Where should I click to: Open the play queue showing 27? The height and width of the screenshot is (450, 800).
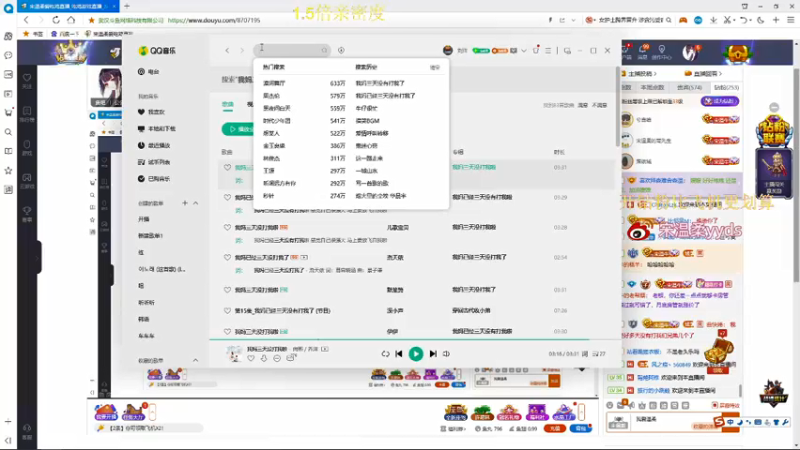[x=599, y=354]
